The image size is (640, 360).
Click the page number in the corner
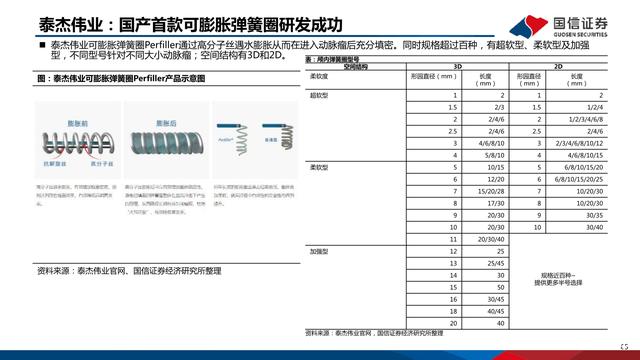624,347
